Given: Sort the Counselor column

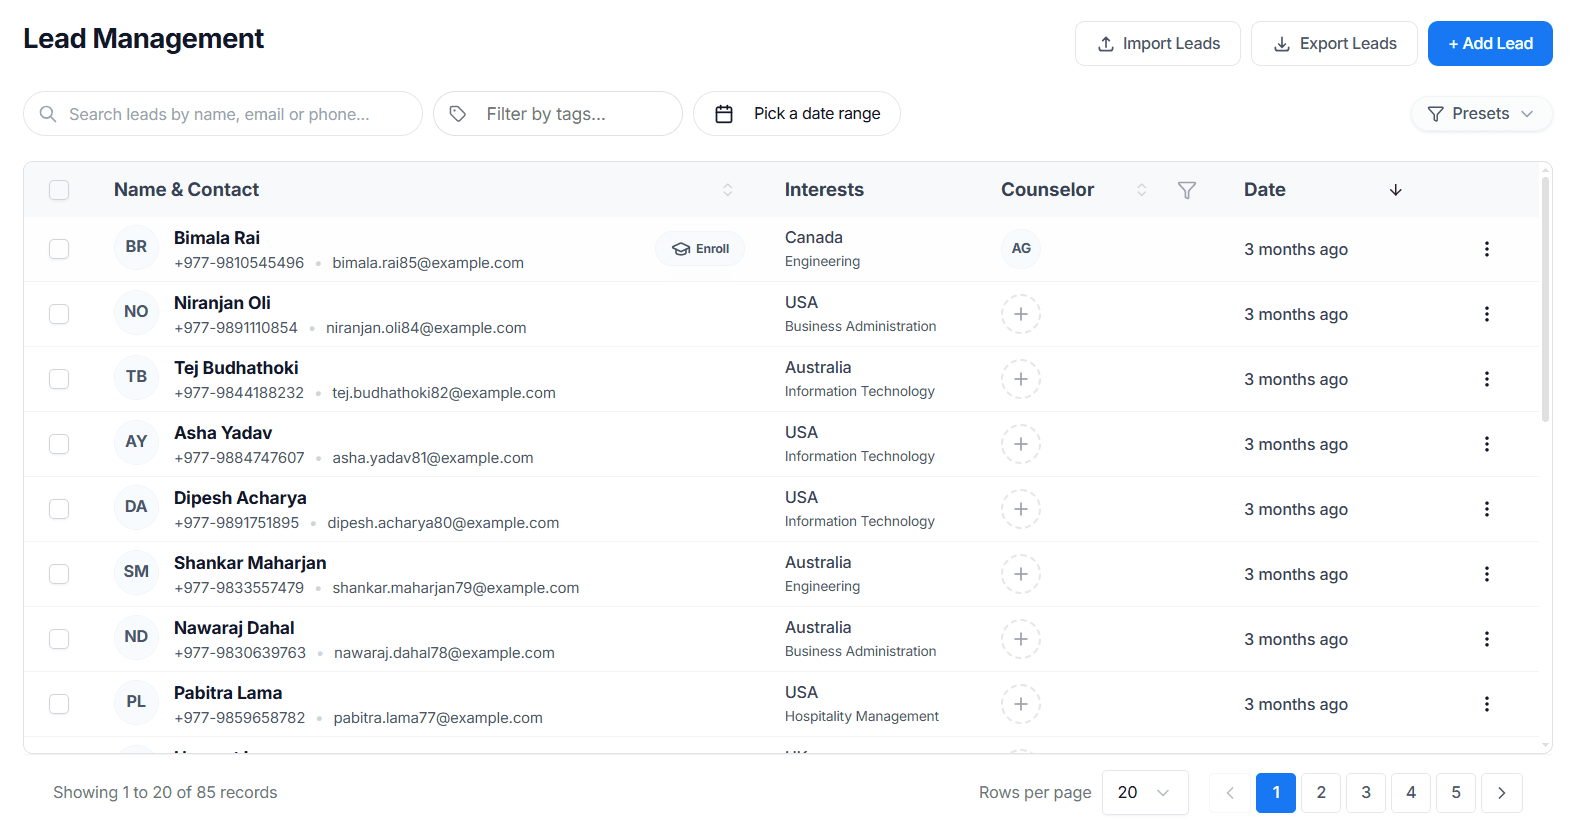Looking at the screenshot, I should (1141, 190).
